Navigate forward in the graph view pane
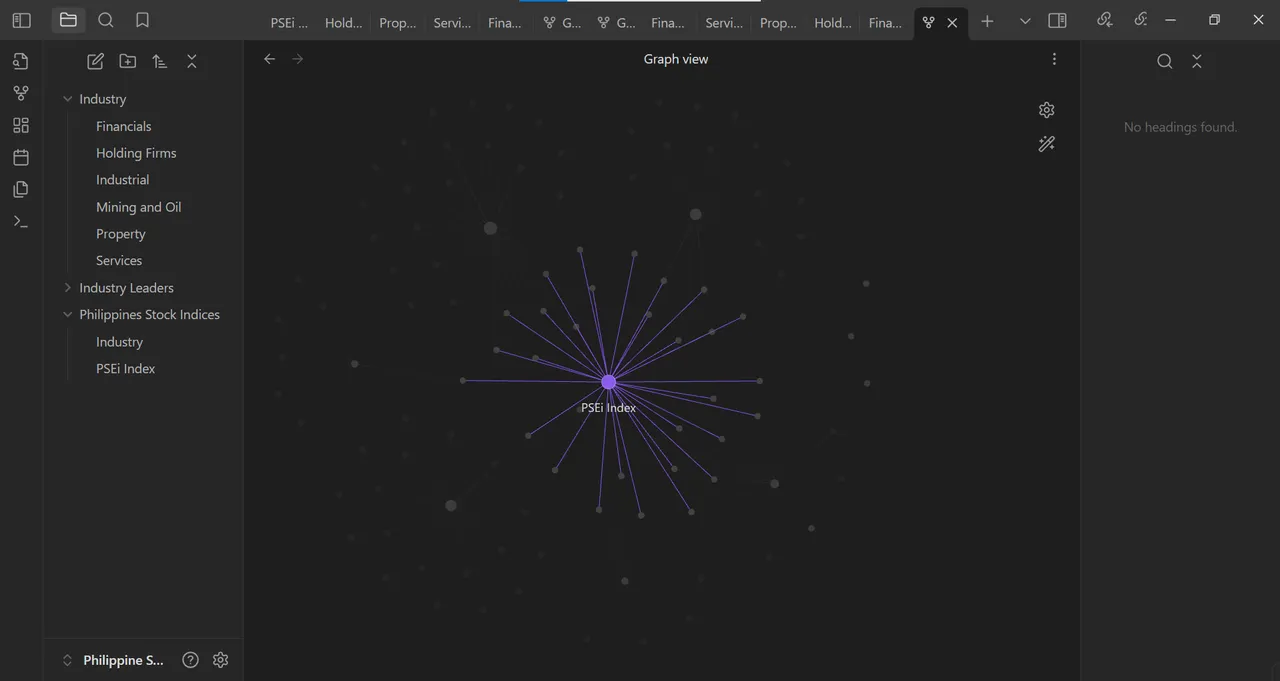 (297, 59)
